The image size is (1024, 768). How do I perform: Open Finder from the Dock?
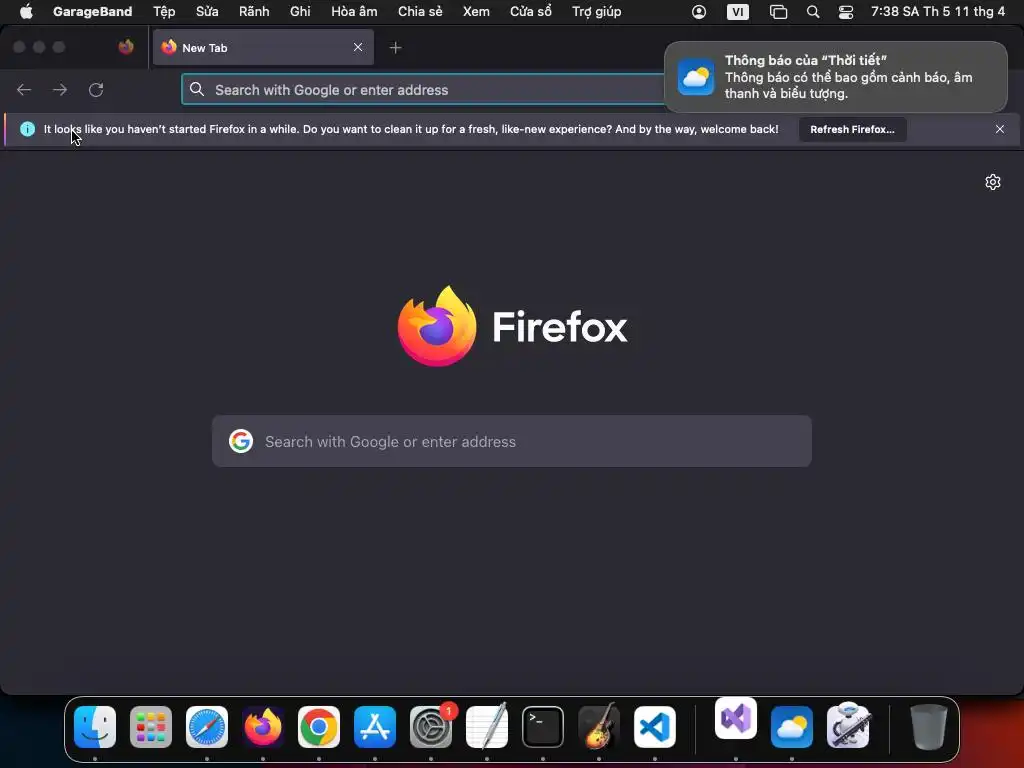point(95,727)
